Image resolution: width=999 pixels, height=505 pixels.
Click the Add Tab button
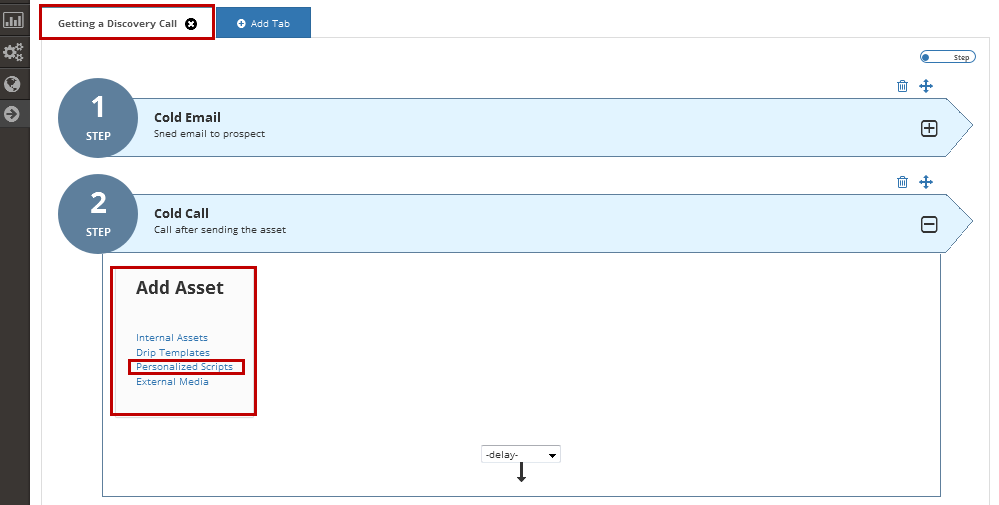(263, 23)
